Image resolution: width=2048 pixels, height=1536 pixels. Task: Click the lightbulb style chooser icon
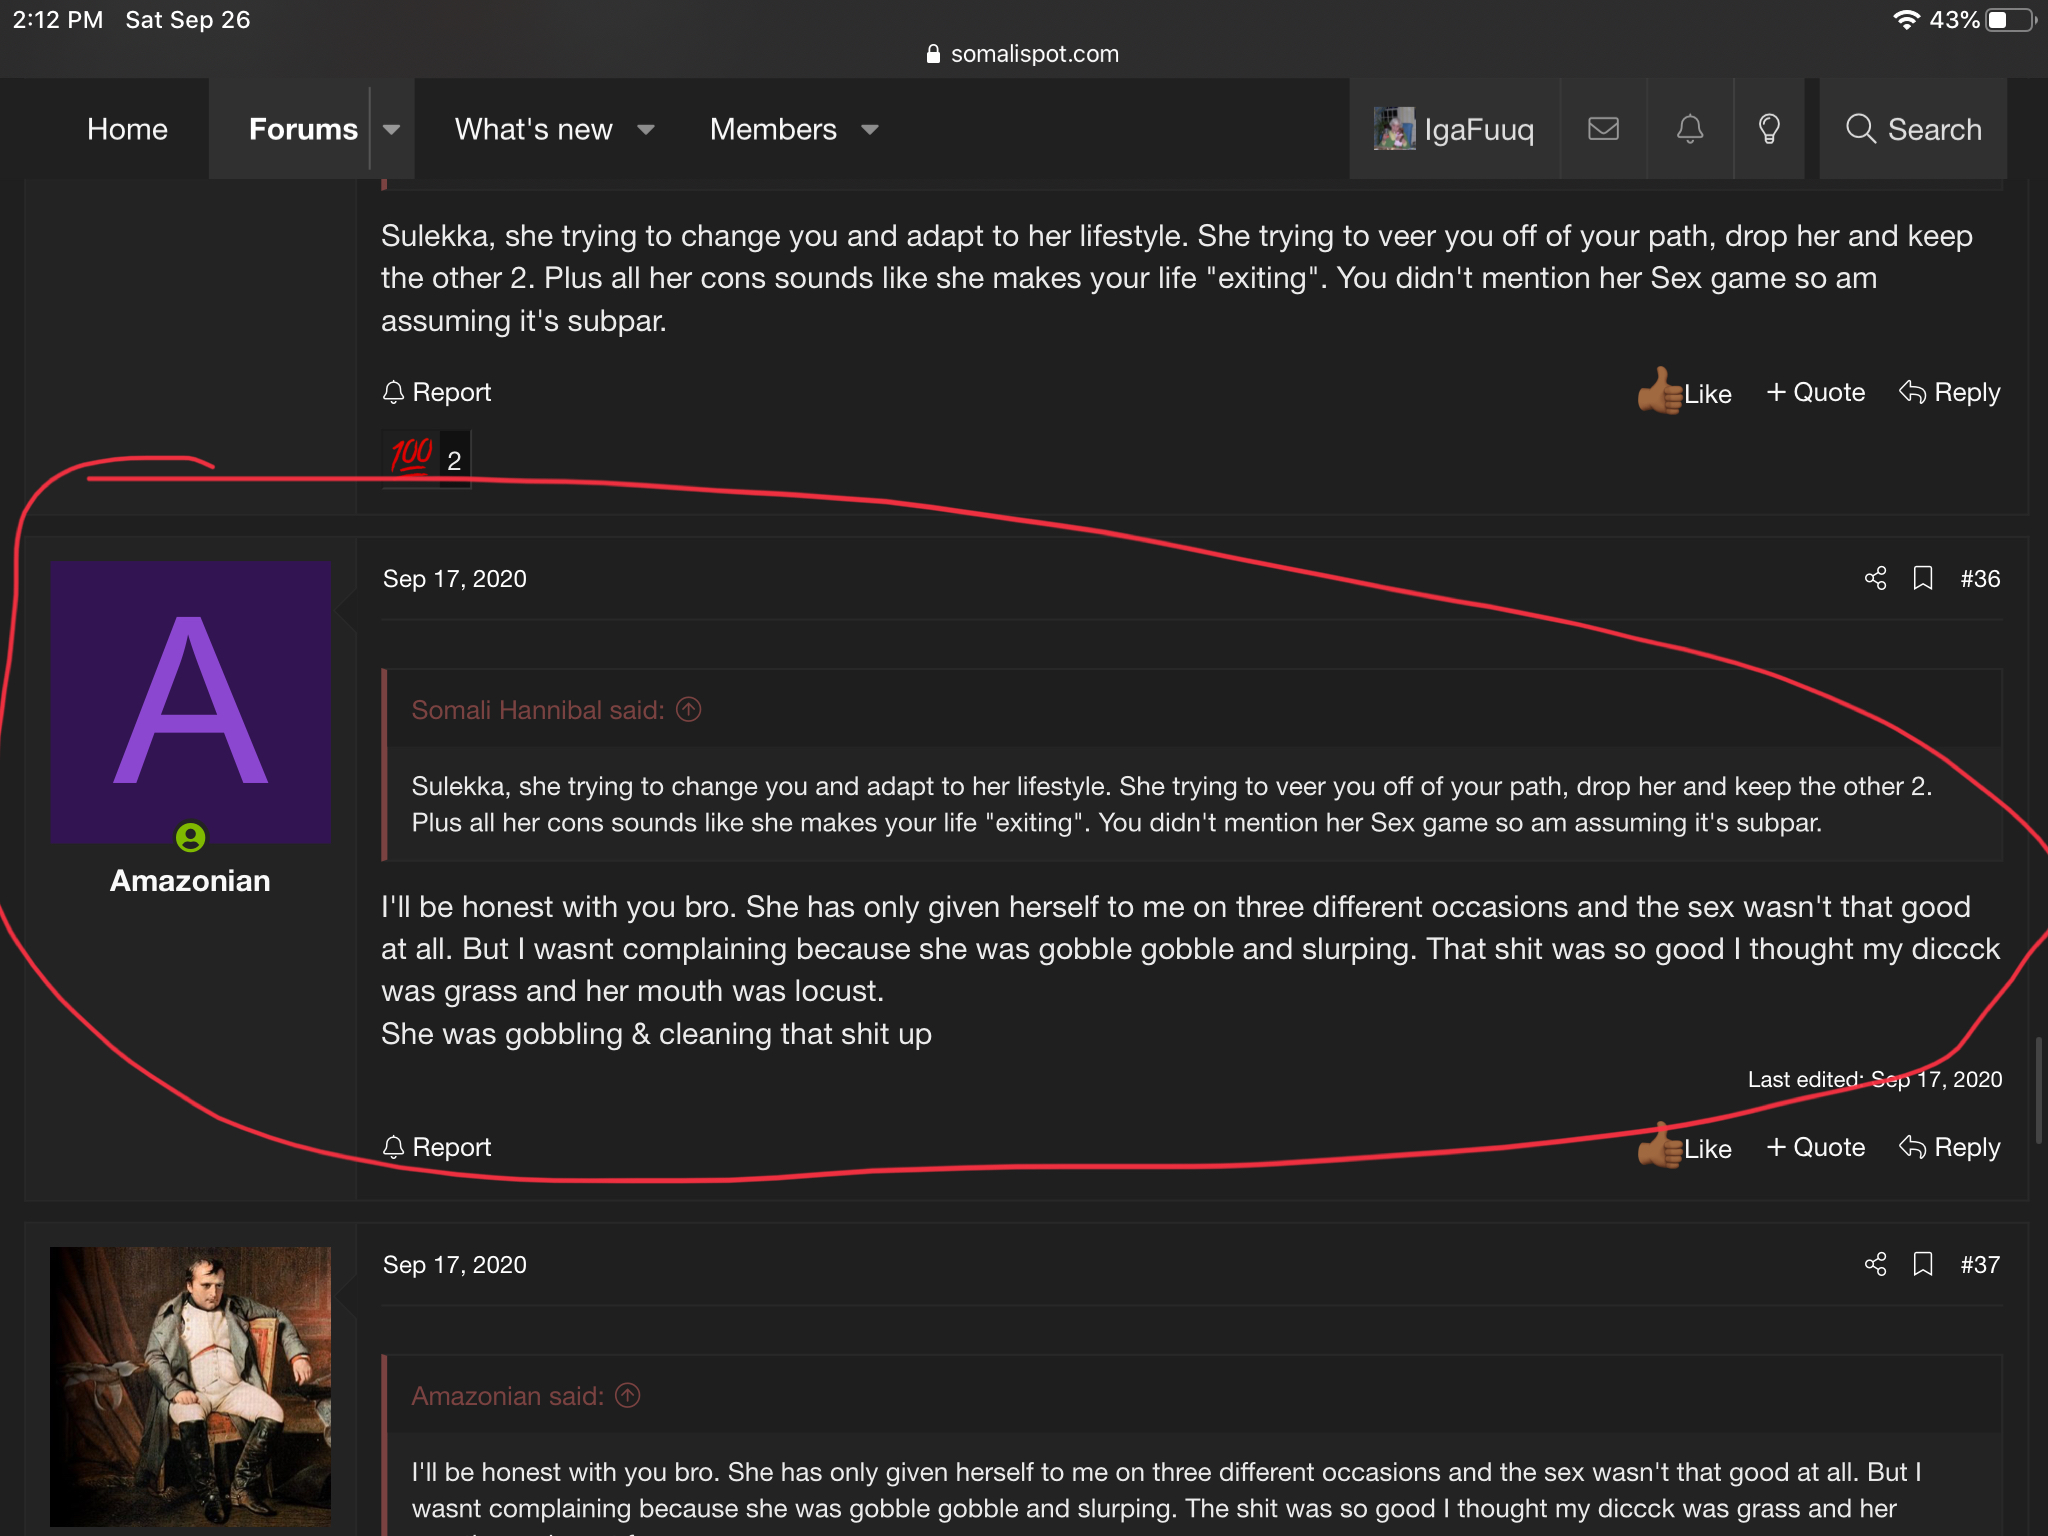point(1769,129)
